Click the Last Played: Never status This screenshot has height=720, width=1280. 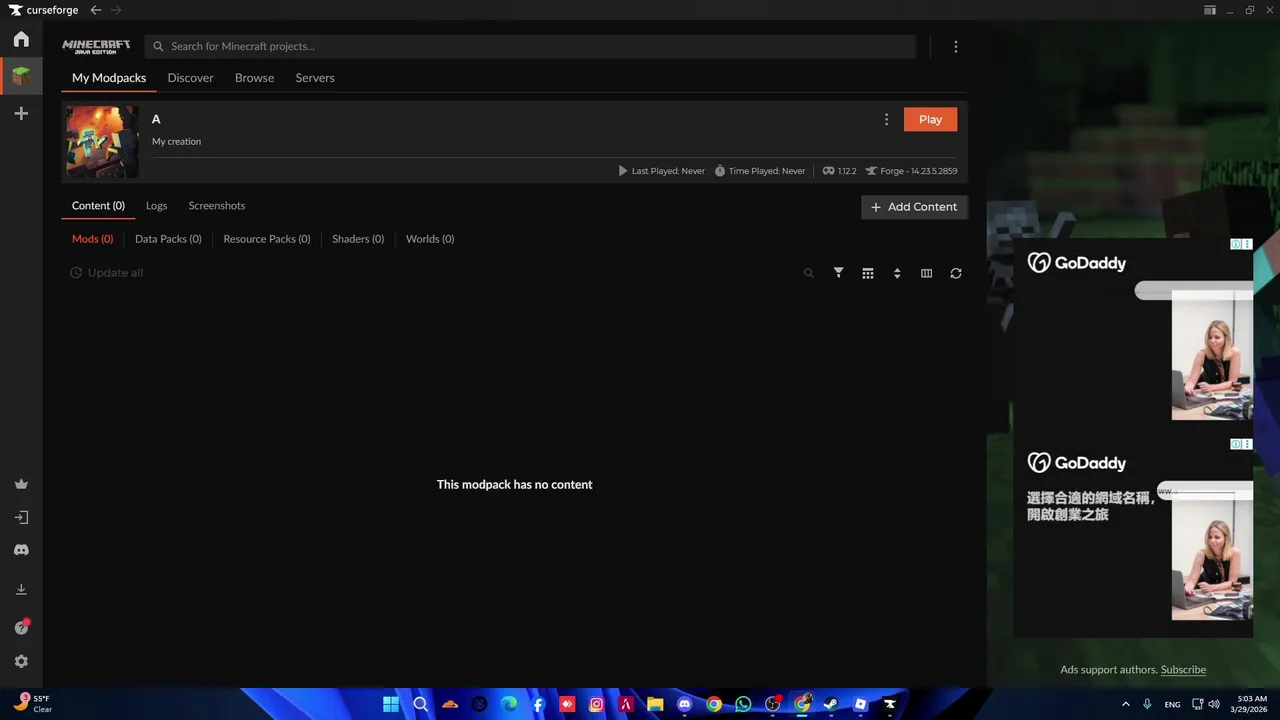(x=661, y=171)
